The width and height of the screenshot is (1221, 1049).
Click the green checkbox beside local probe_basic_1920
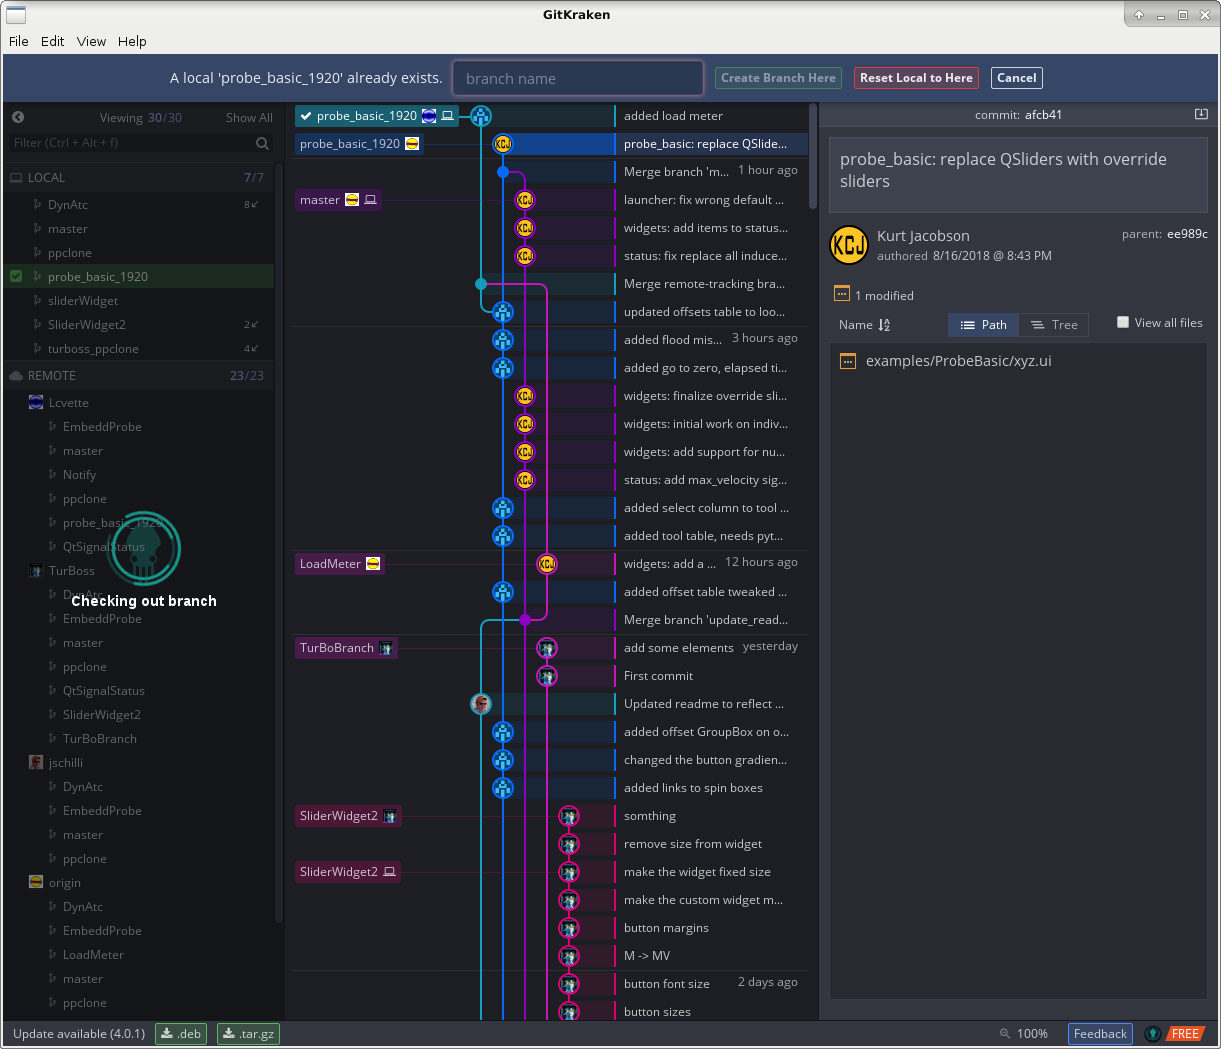pyautogui.click(x=16, y=277)
